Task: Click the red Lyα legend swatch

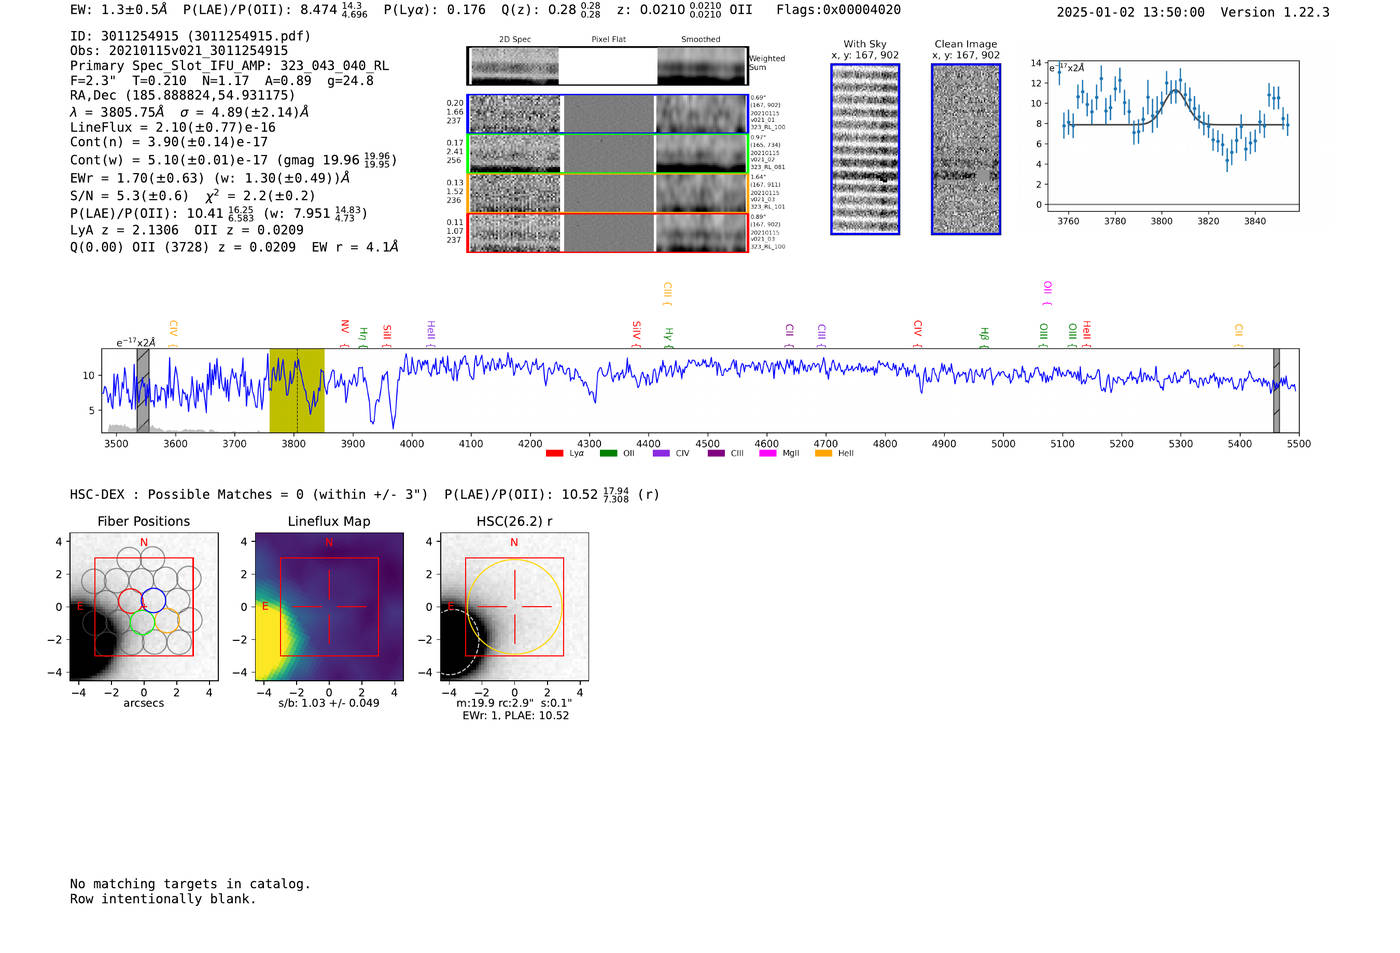Action: (x=555, y=453)
